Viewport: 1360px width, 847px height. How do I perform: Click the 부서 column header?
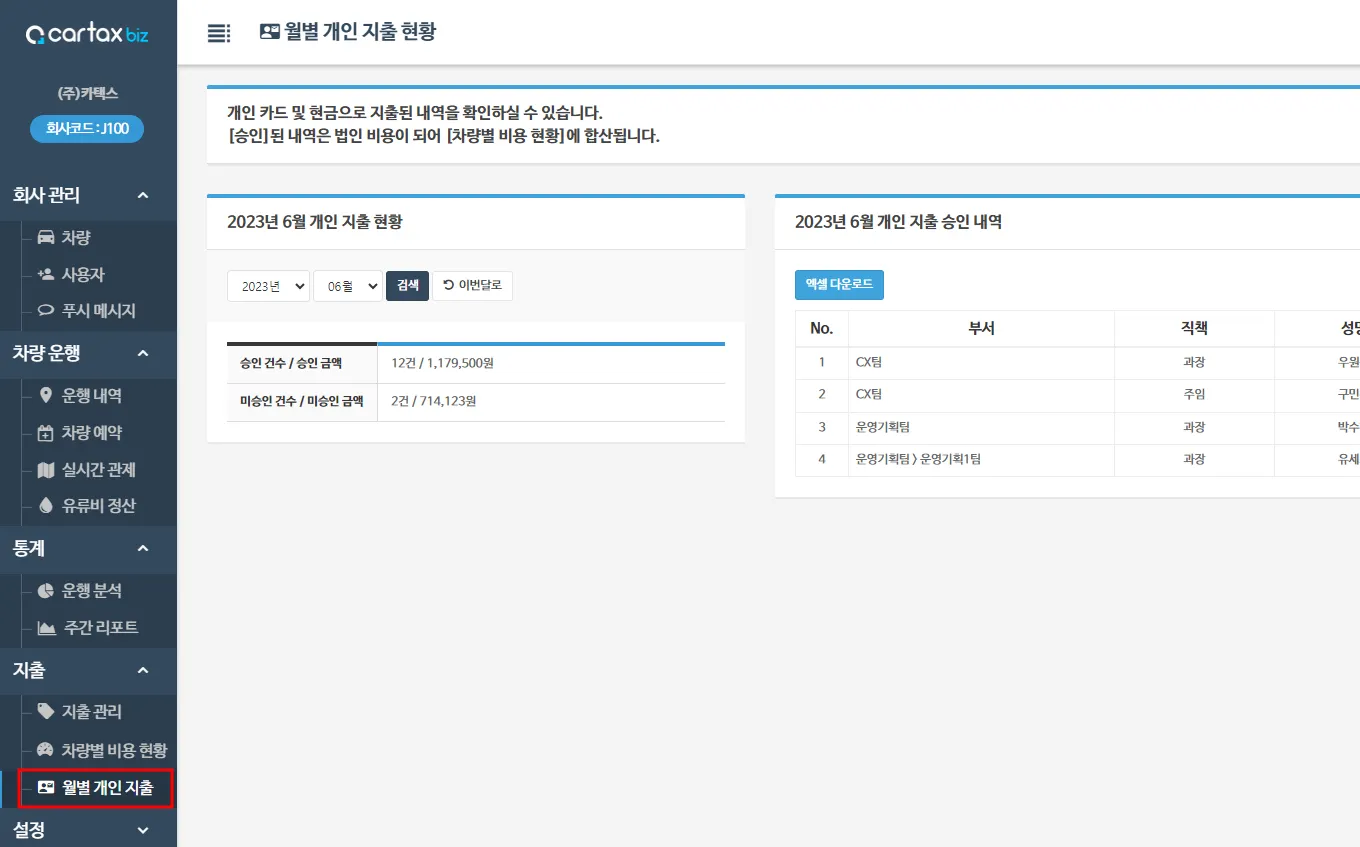click(981, 328)
